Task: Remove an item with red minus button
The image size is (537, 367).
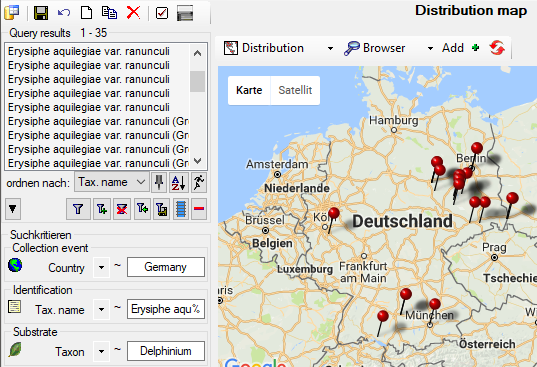Action: coord(199,208)
